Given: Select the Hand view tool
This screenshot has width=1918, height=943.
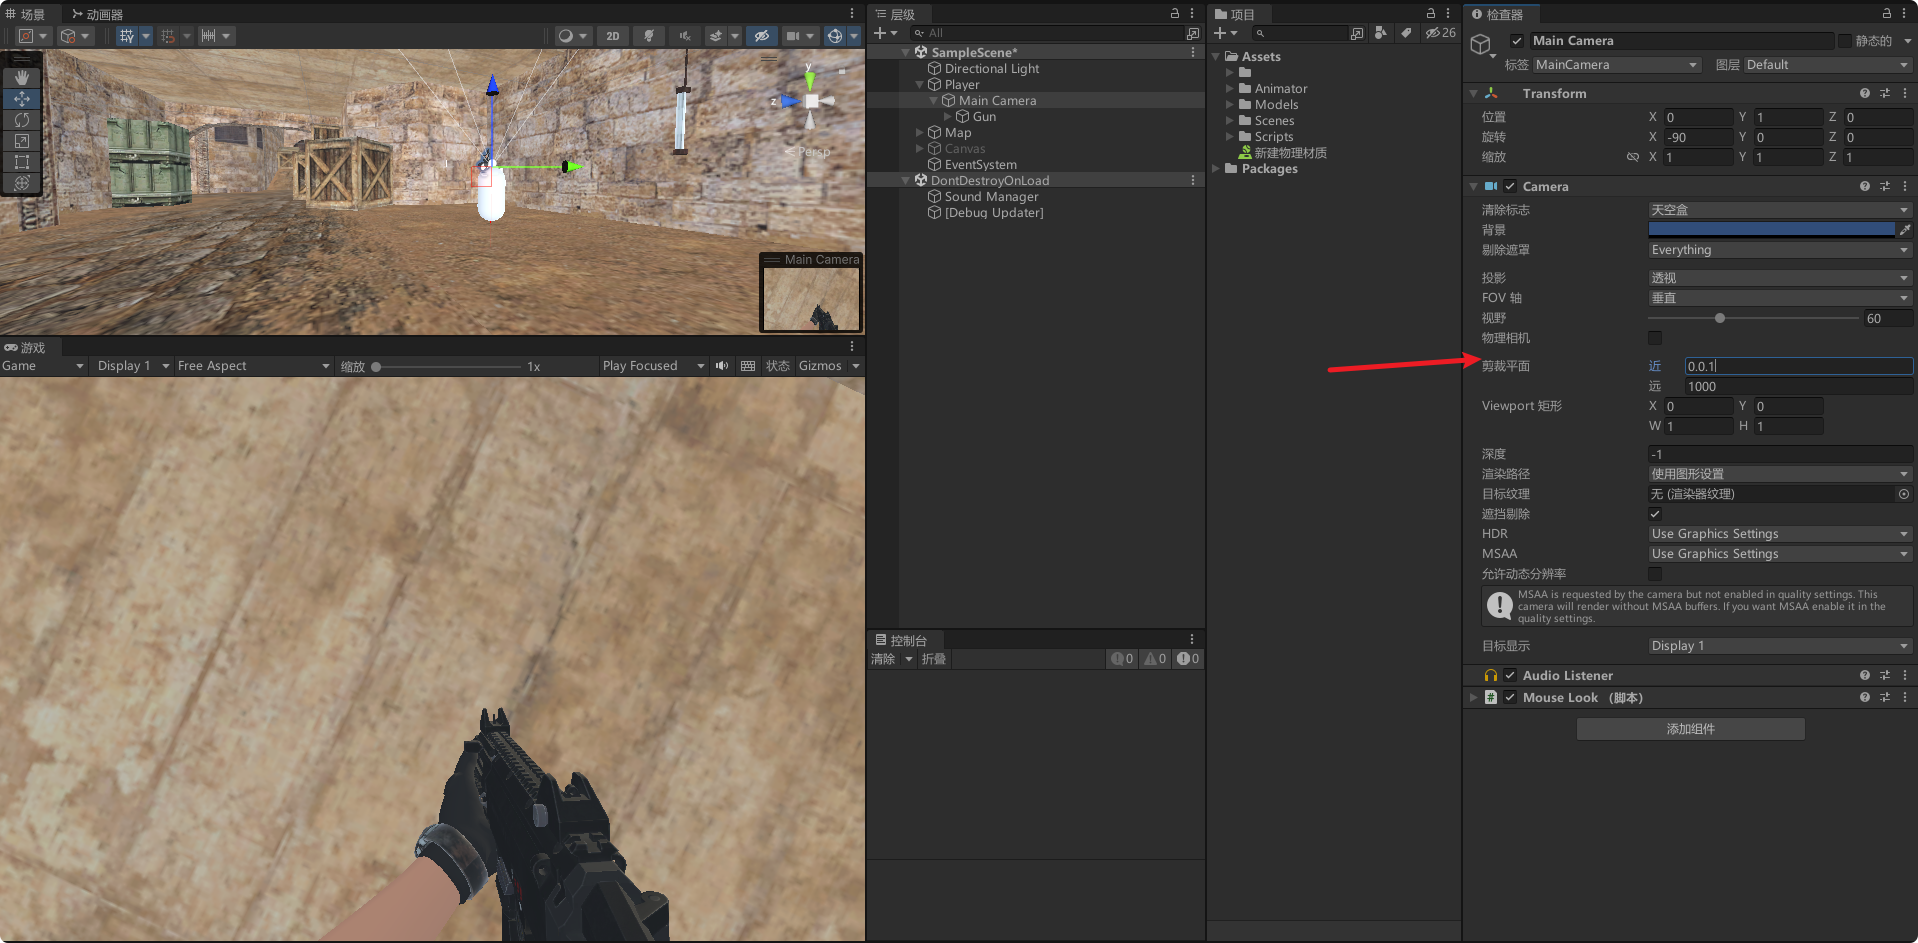Looking at the screenshot, I should pyautogui.click(x=22, y=78).
